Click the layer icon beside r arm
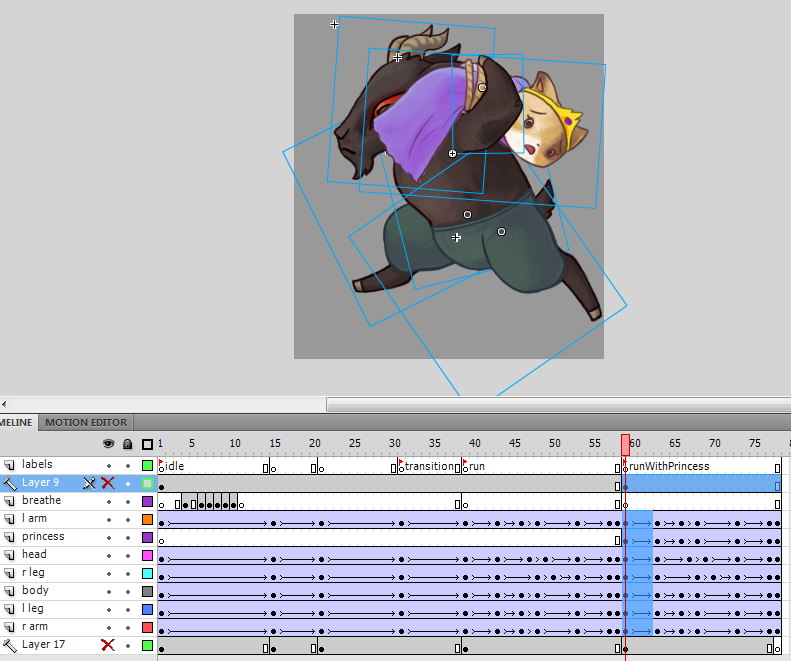791x661 pixels. coord(10,627)
